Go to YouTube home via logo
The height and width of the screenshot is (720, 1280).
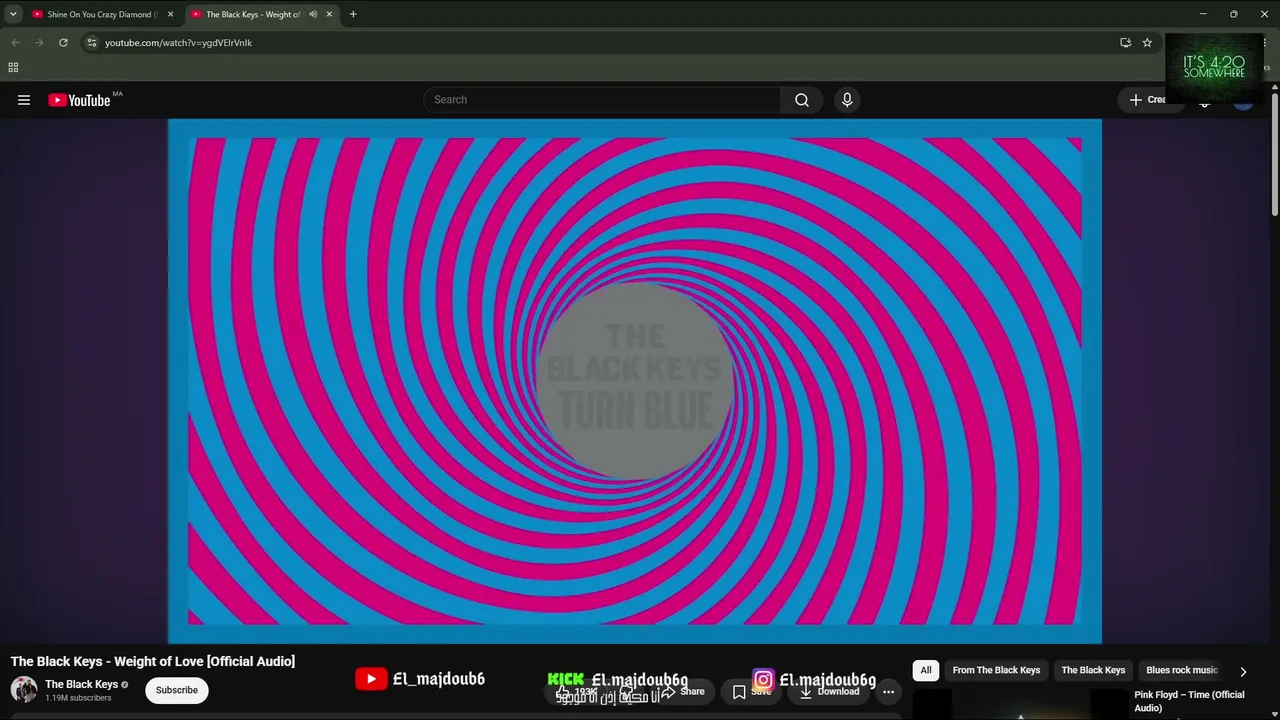coord(79,100)
